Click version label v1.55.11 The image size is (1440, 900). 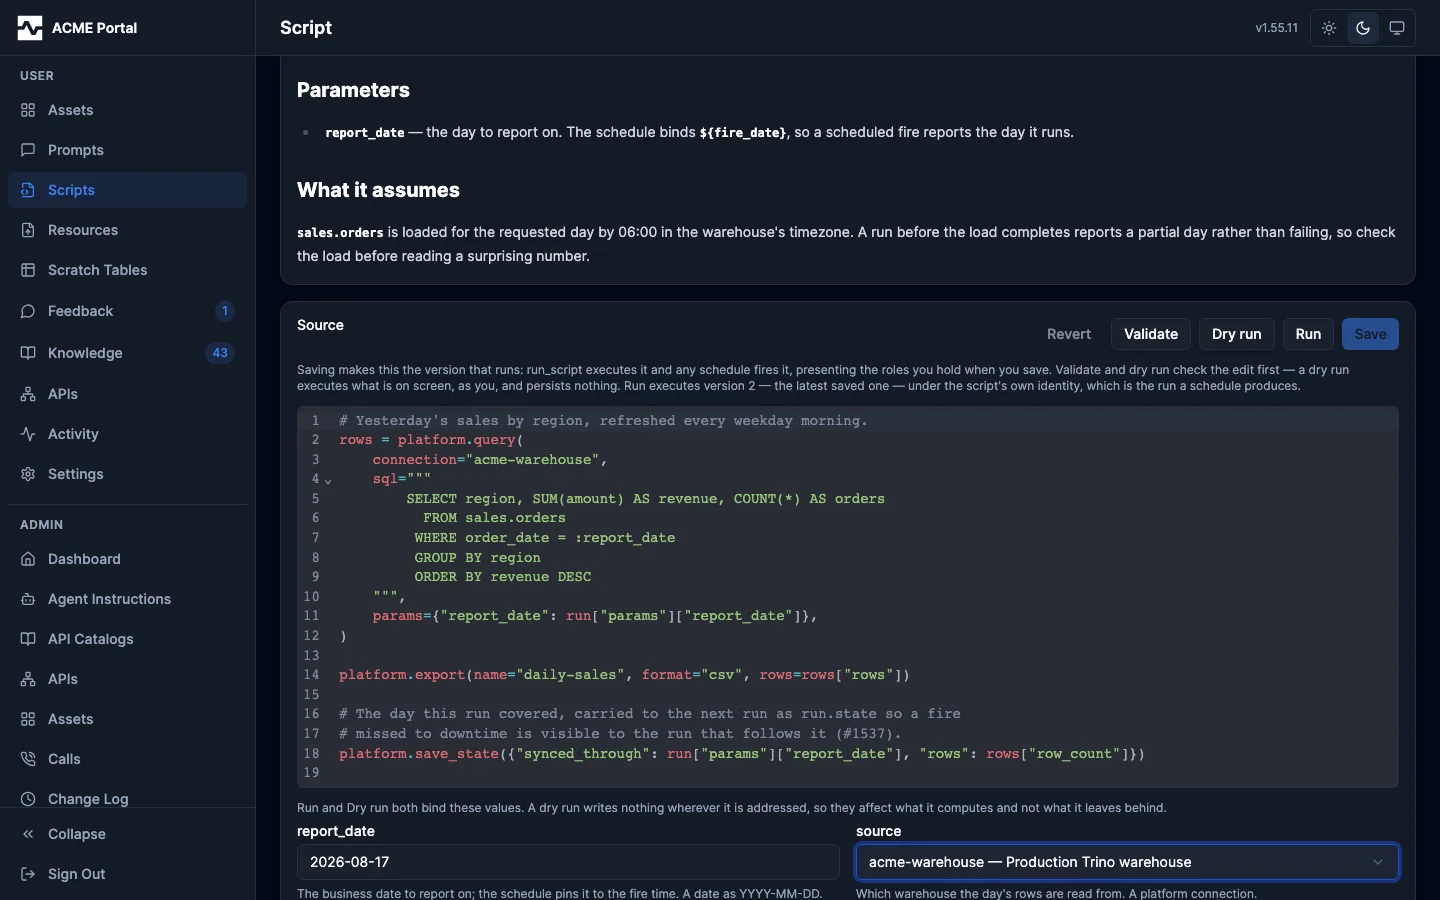coord(1277,28)
